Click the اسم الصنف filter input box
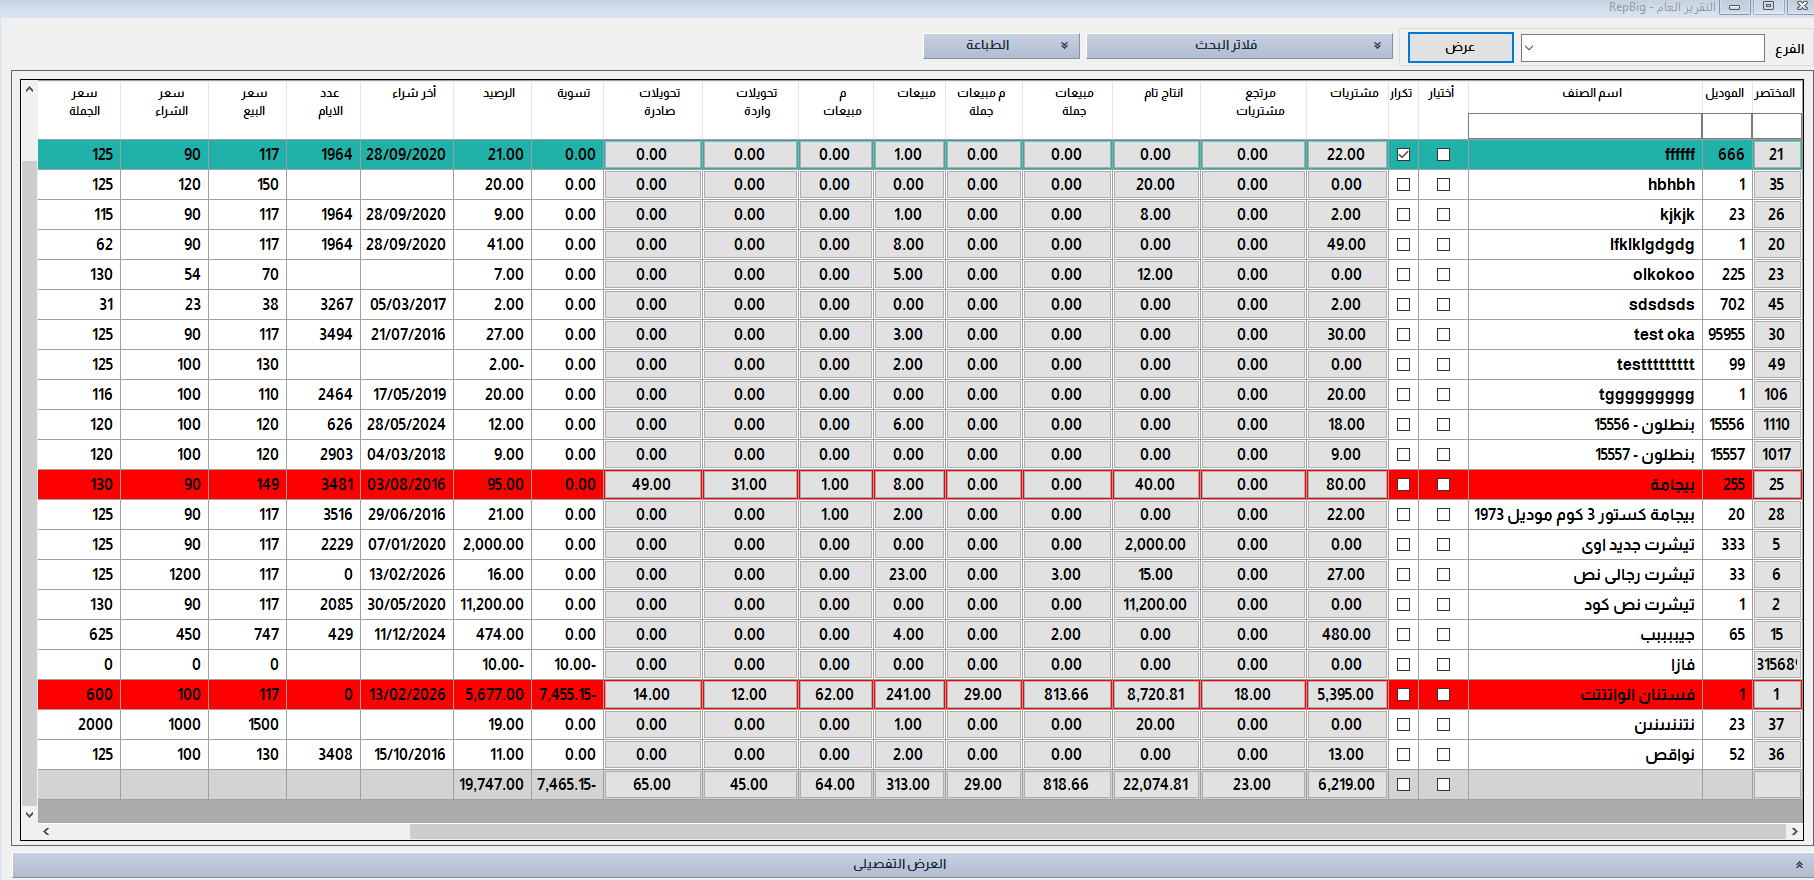The height and width of the screenshot is (880, 1814). point(1584,126)
